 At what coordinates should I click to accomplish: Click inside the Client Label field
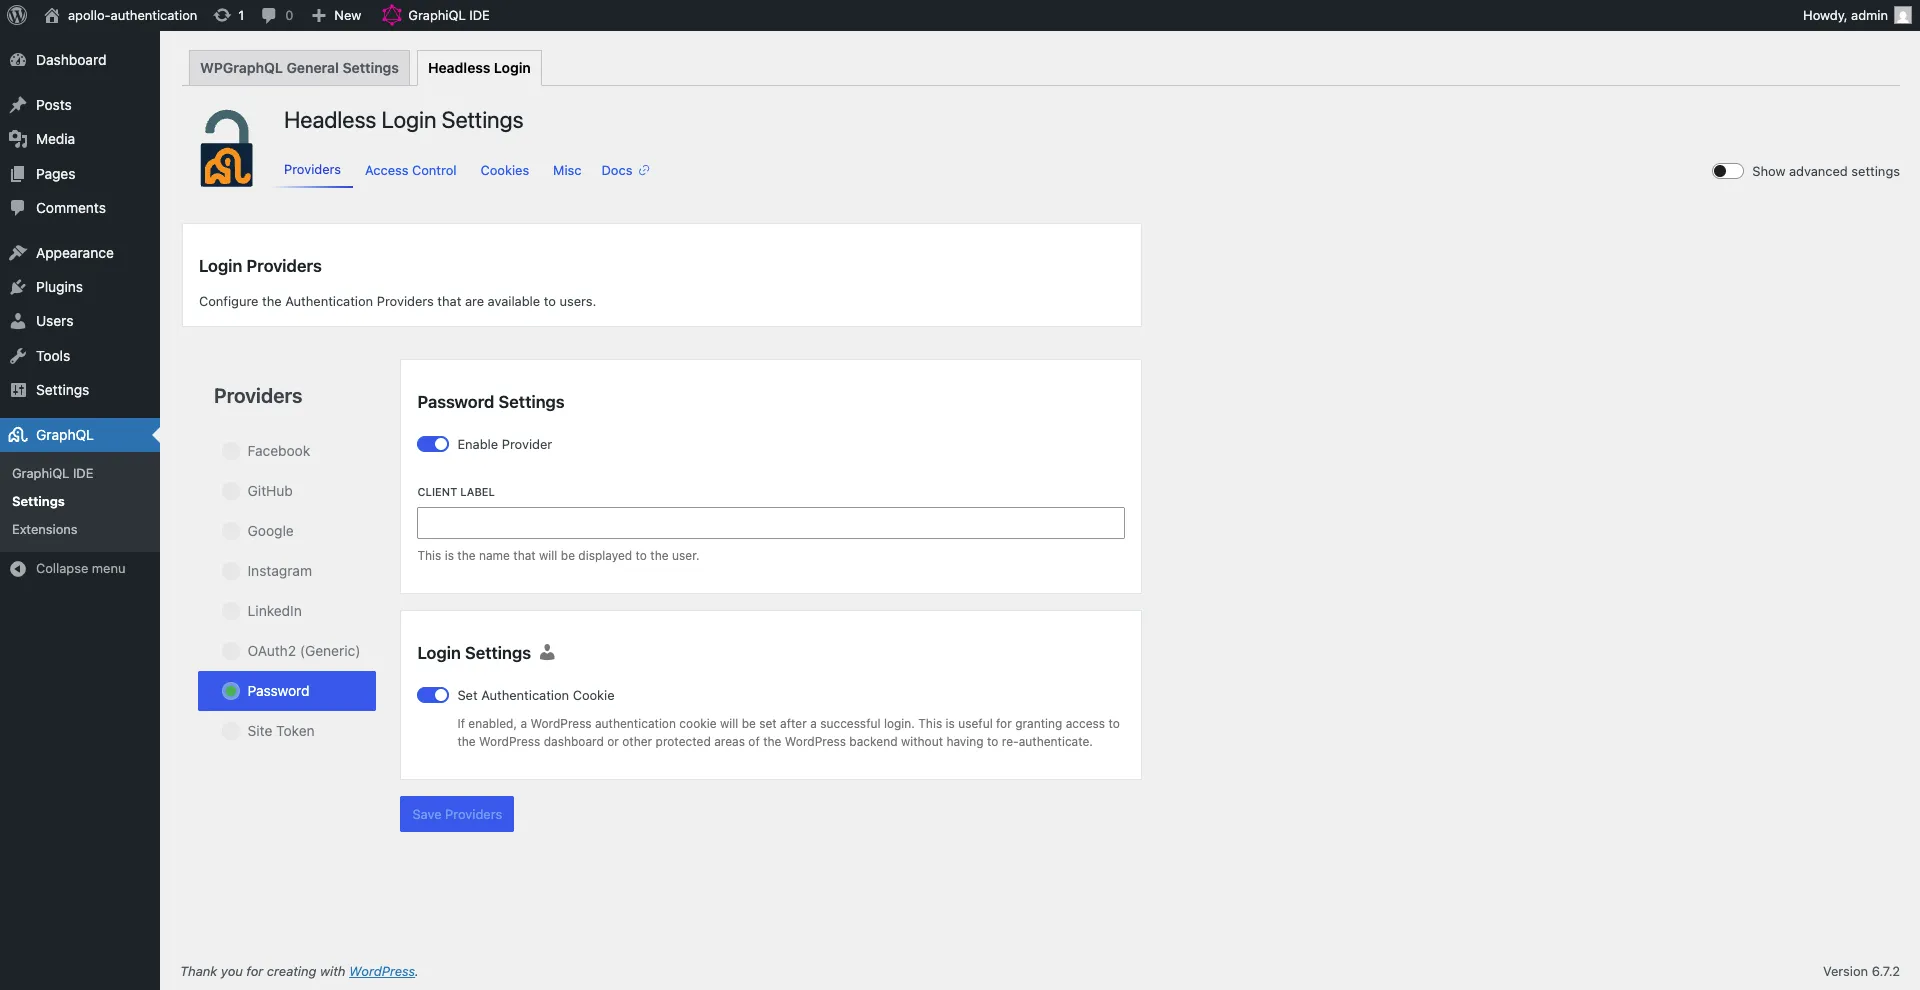770,522
